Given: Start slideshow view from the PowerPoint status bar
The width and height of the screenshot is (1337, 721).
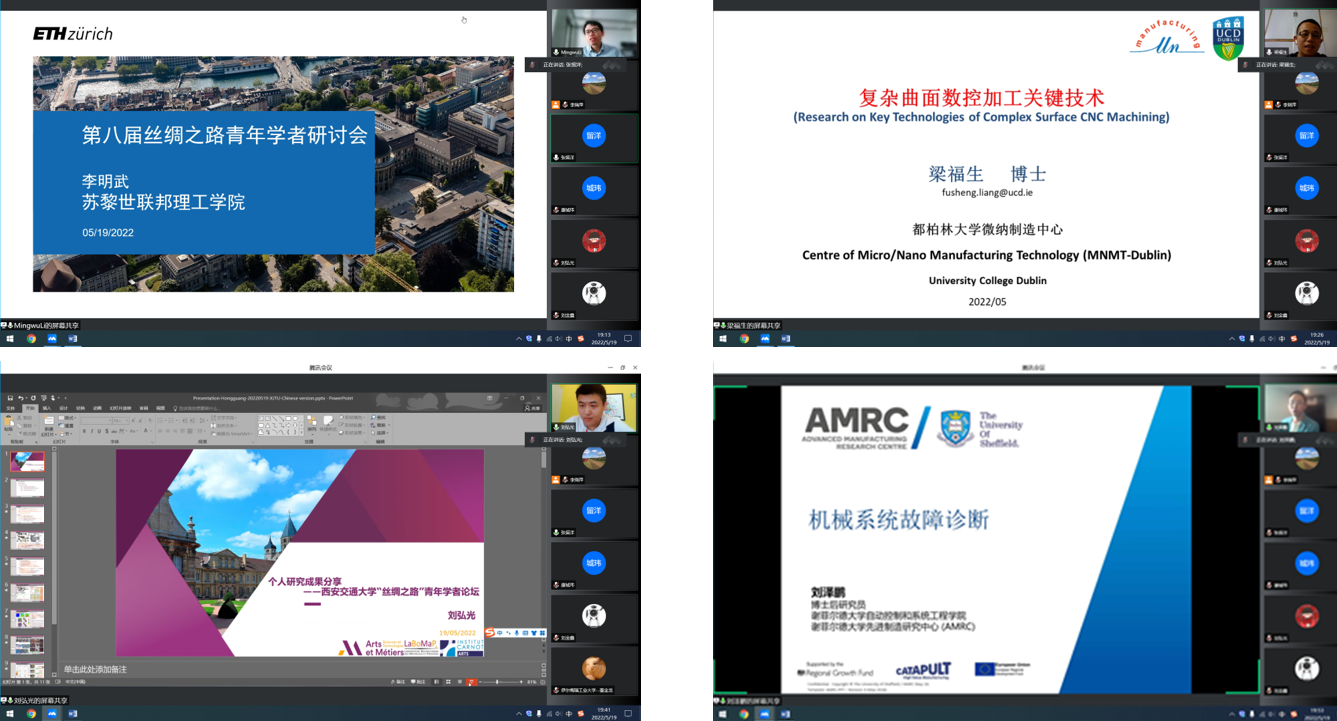Looking at the screenshot, I should tap(471, 682).
